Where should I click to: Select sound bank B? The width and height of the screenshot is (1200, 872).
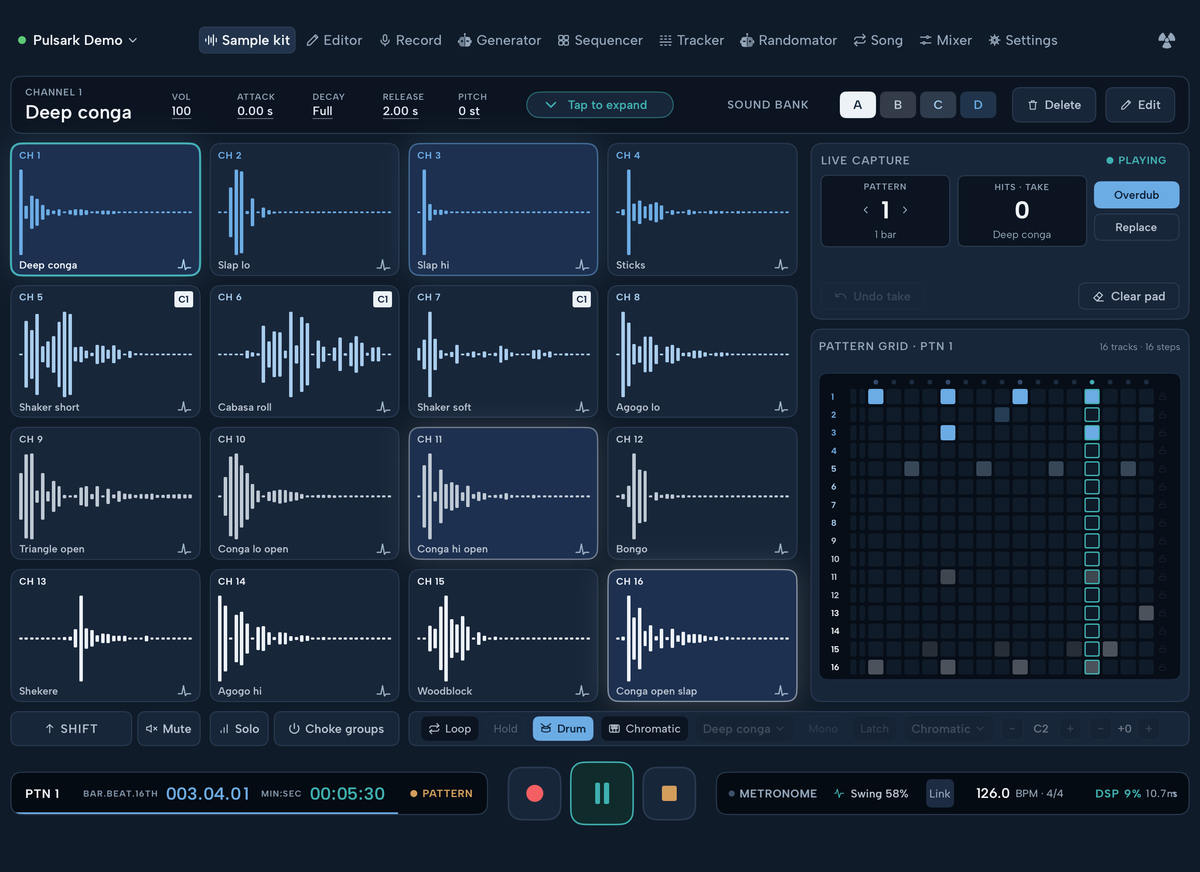[x=898, y=105]
